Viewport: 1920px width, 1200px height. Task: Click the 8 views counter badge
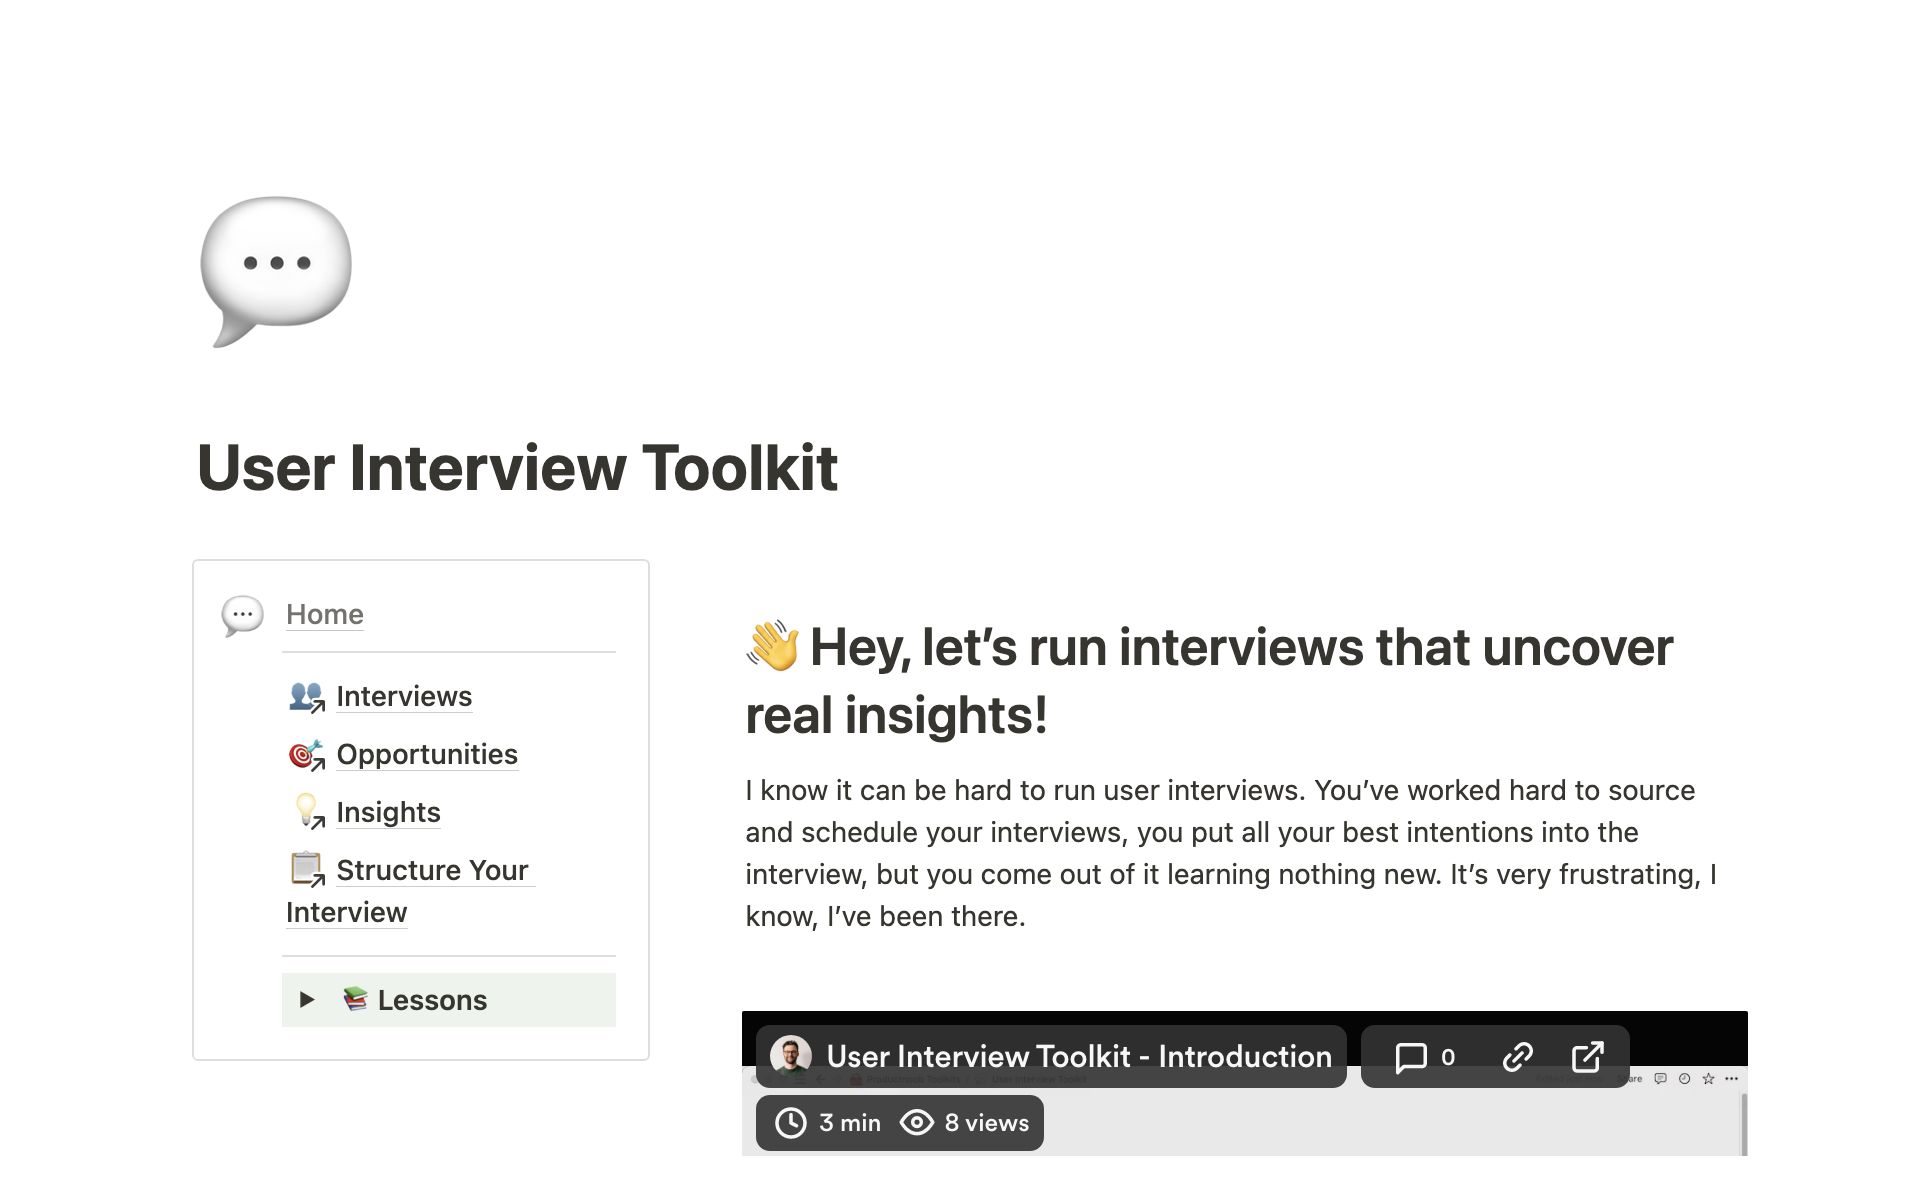966,1123
